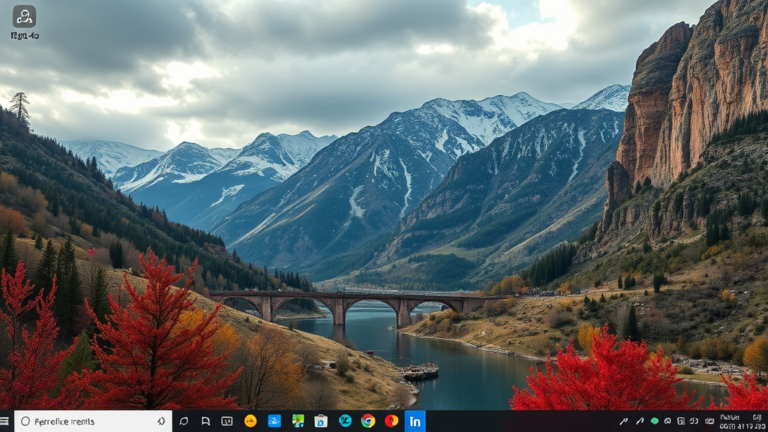Launch the Store bag icon
Image resolution: width=768 pixels, height=432 pixels.
point(321,421)
